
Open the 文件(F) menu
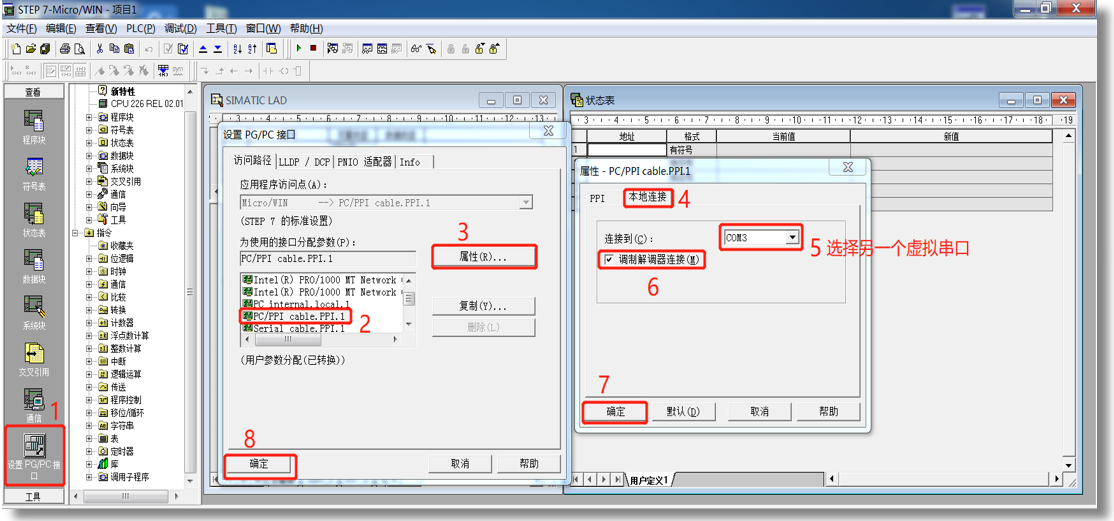tap(21, 28)
